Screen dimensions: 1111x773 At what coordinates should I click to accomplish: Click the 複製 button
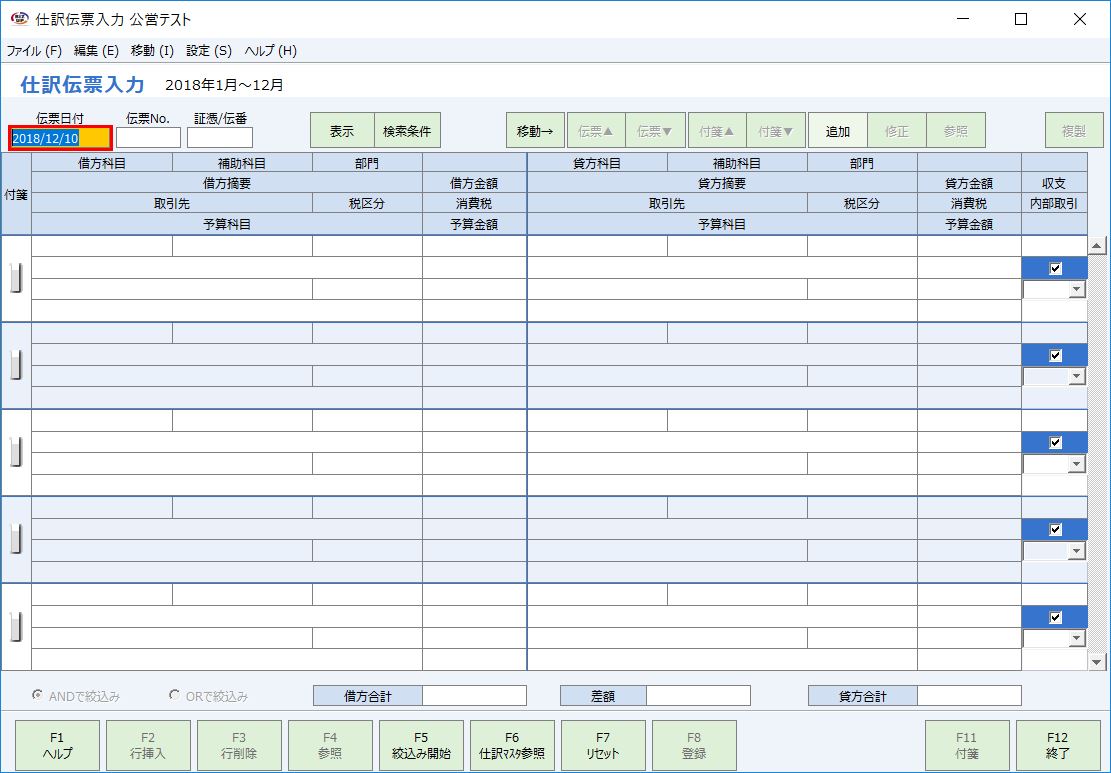tap(1072, 129)
